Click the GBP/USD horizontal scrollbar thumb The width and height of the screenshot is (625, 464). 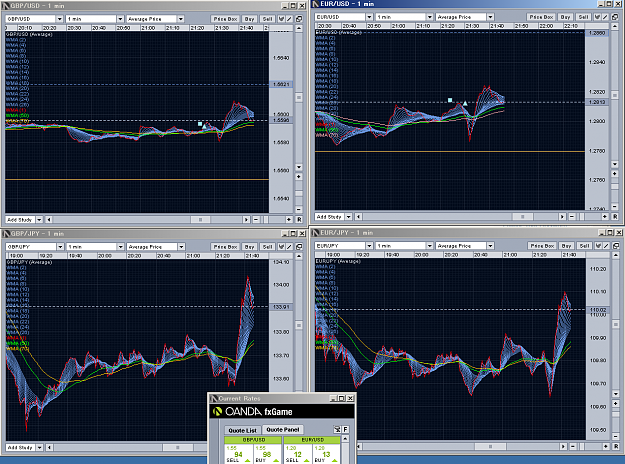[x=200, y=220]
